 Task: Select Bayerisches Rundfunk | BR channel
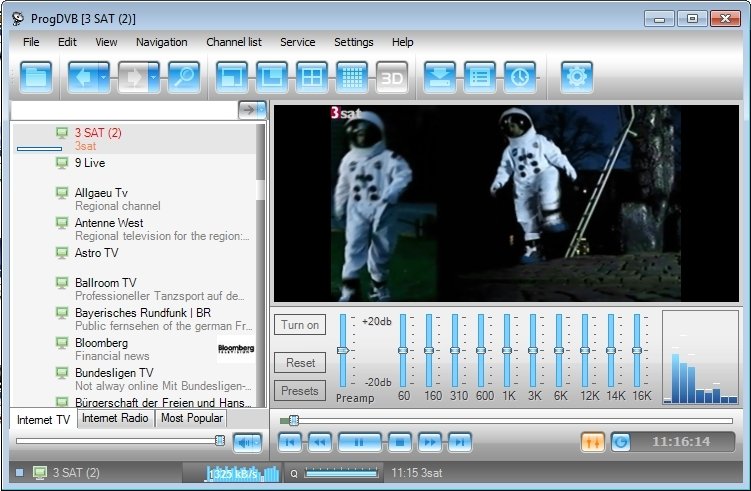135,319
